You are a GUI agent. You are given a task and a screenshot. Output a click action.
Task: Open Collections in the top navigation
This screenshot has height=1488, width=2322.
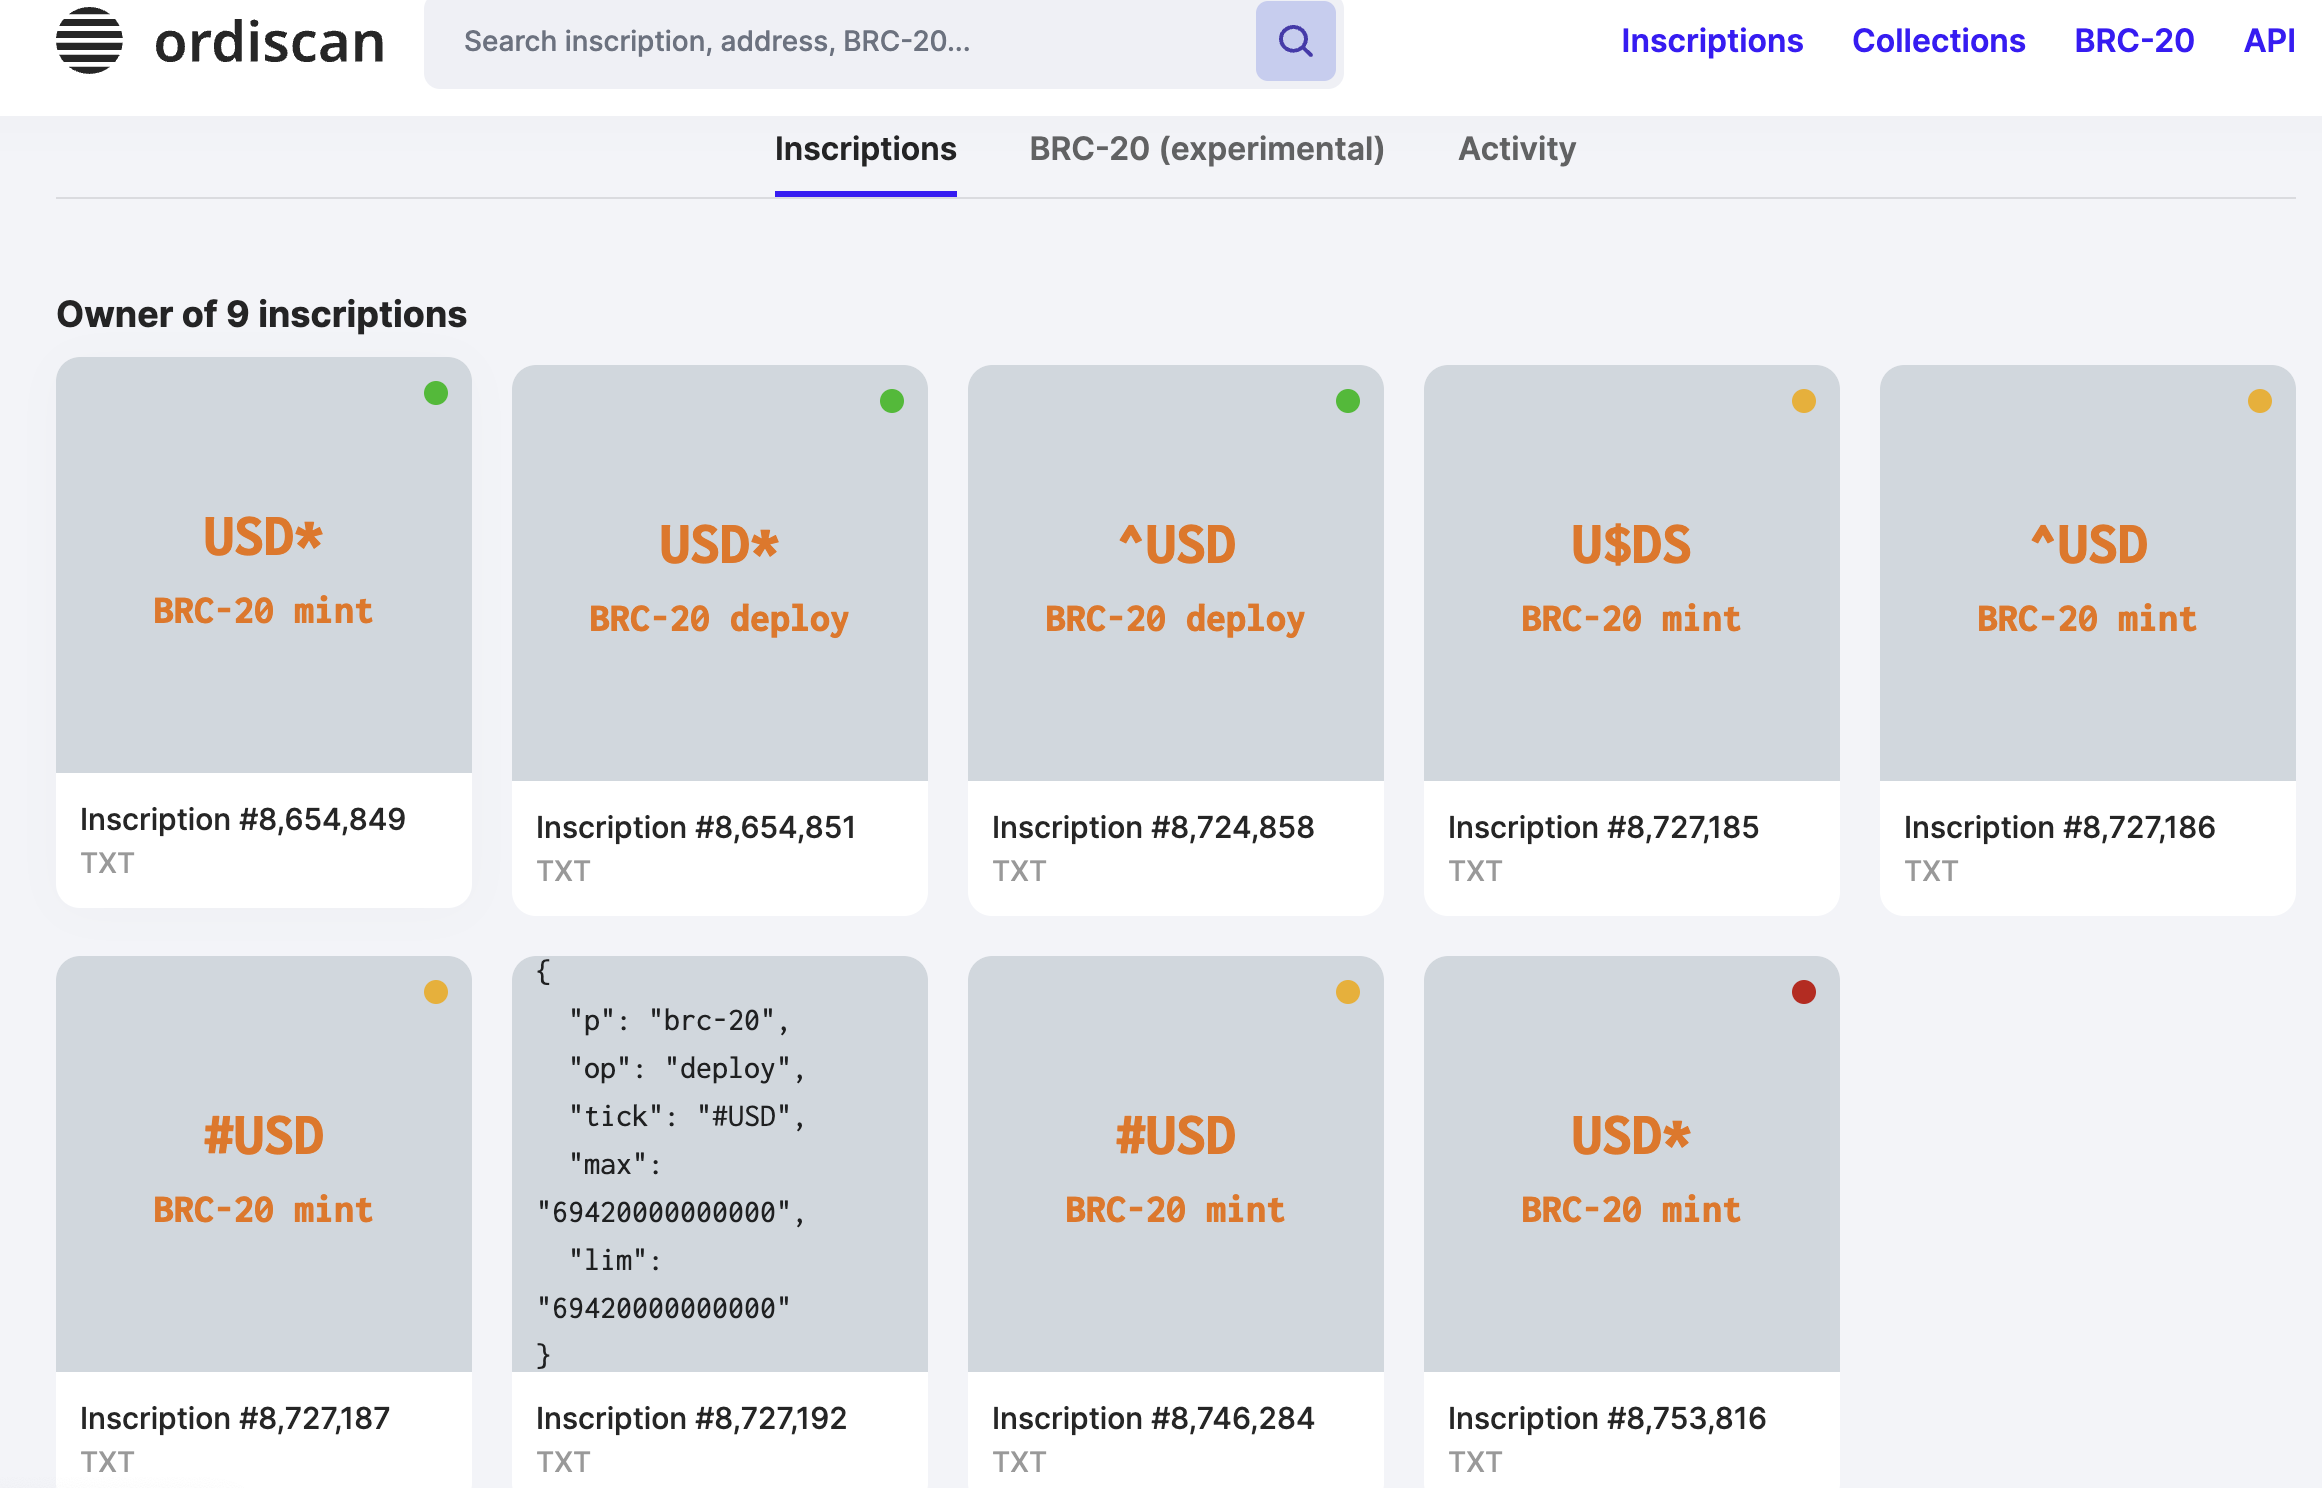click(1938, 41)
